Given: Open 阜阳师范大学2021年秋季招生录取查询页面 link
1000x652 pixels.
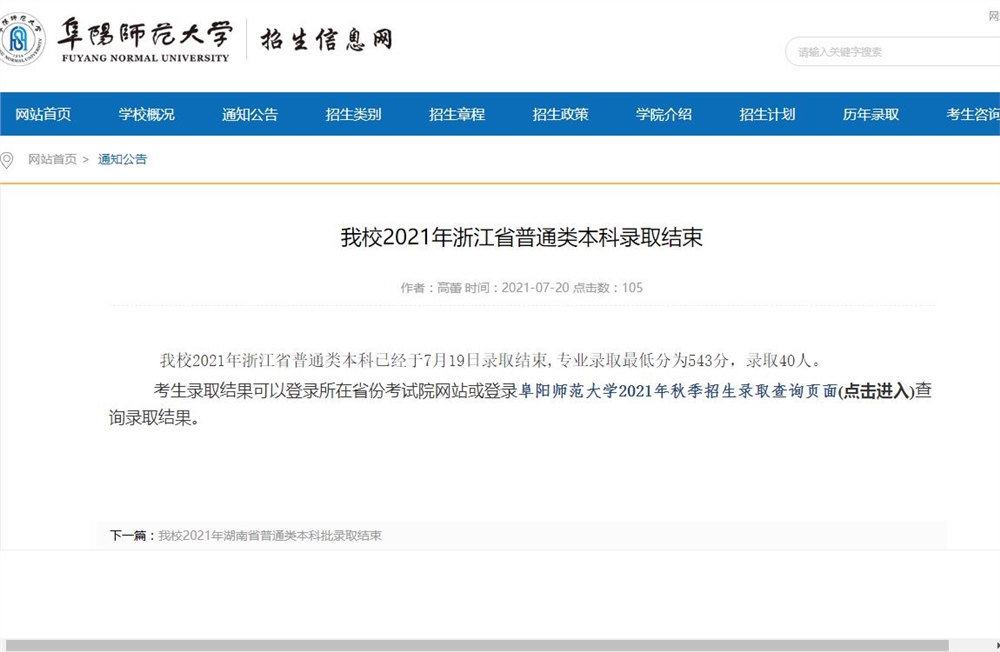Looking at the screenshot, I should click(x=678, y=390).
